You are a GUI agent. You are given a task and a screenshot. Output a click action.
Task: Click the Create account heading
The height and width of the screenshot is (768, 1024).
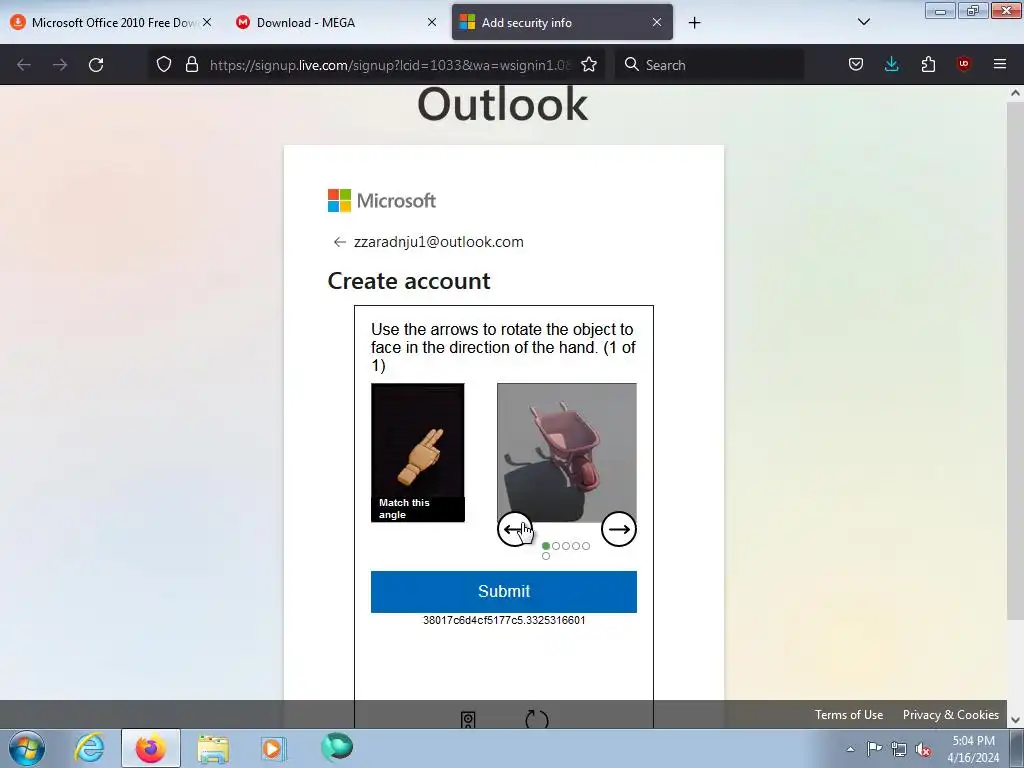click(x=409, y=281)
